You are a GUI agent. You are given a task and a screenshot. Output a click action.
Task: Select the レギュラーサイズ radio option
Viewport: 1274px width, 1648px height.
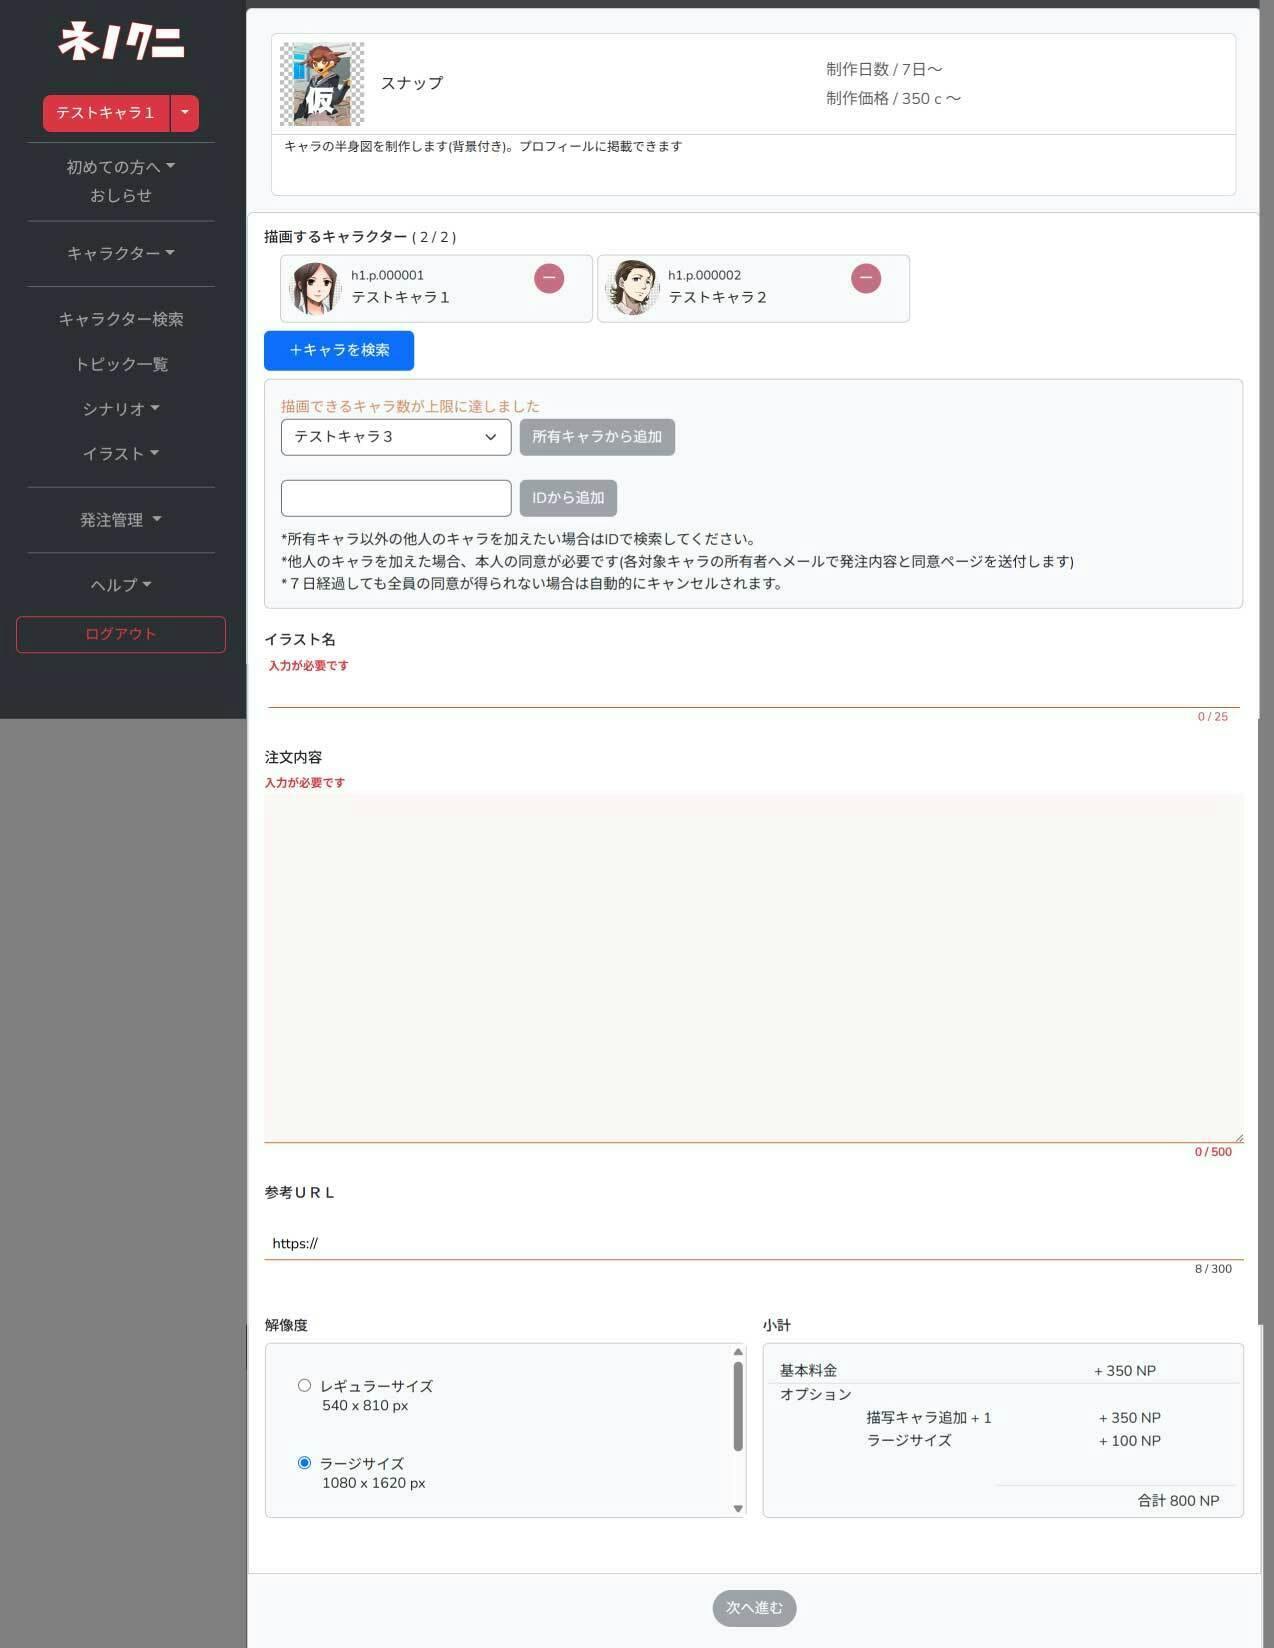pyautogui.click(x=304, y=1385)
